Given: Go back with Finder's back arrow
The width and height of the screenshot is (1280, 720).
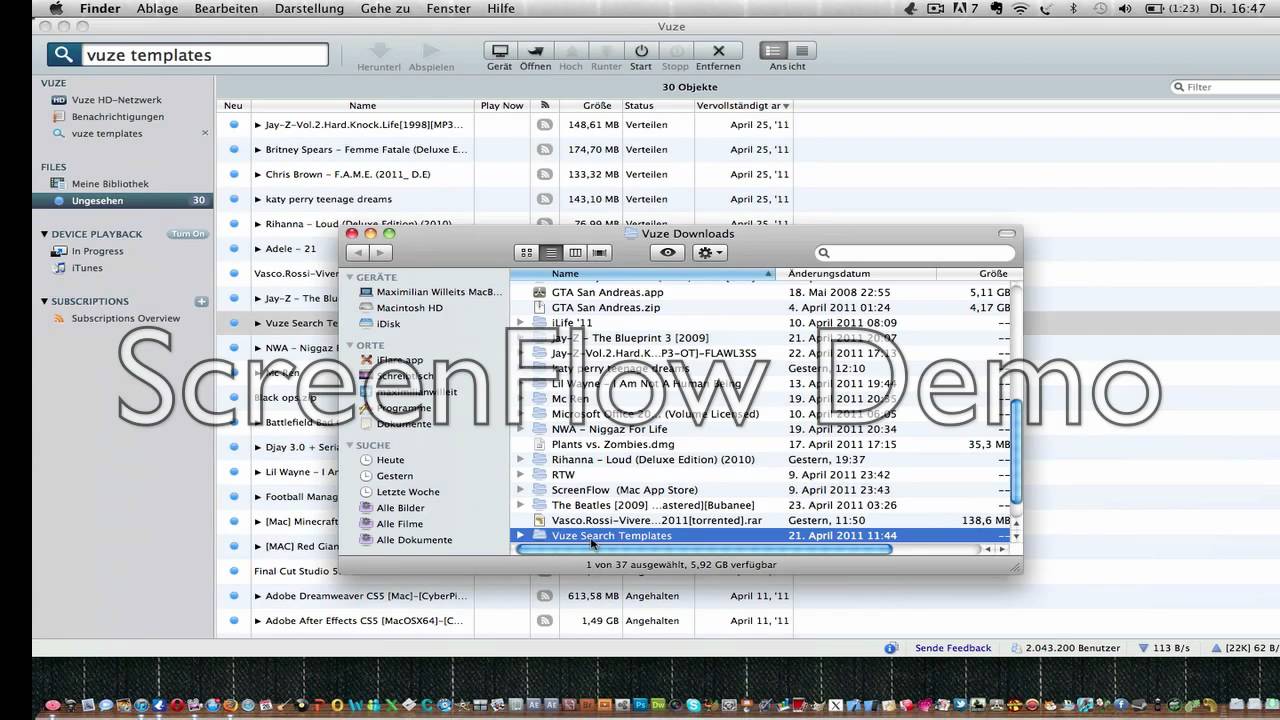Looking at the screenshot, I should click(x=358, y=253).
